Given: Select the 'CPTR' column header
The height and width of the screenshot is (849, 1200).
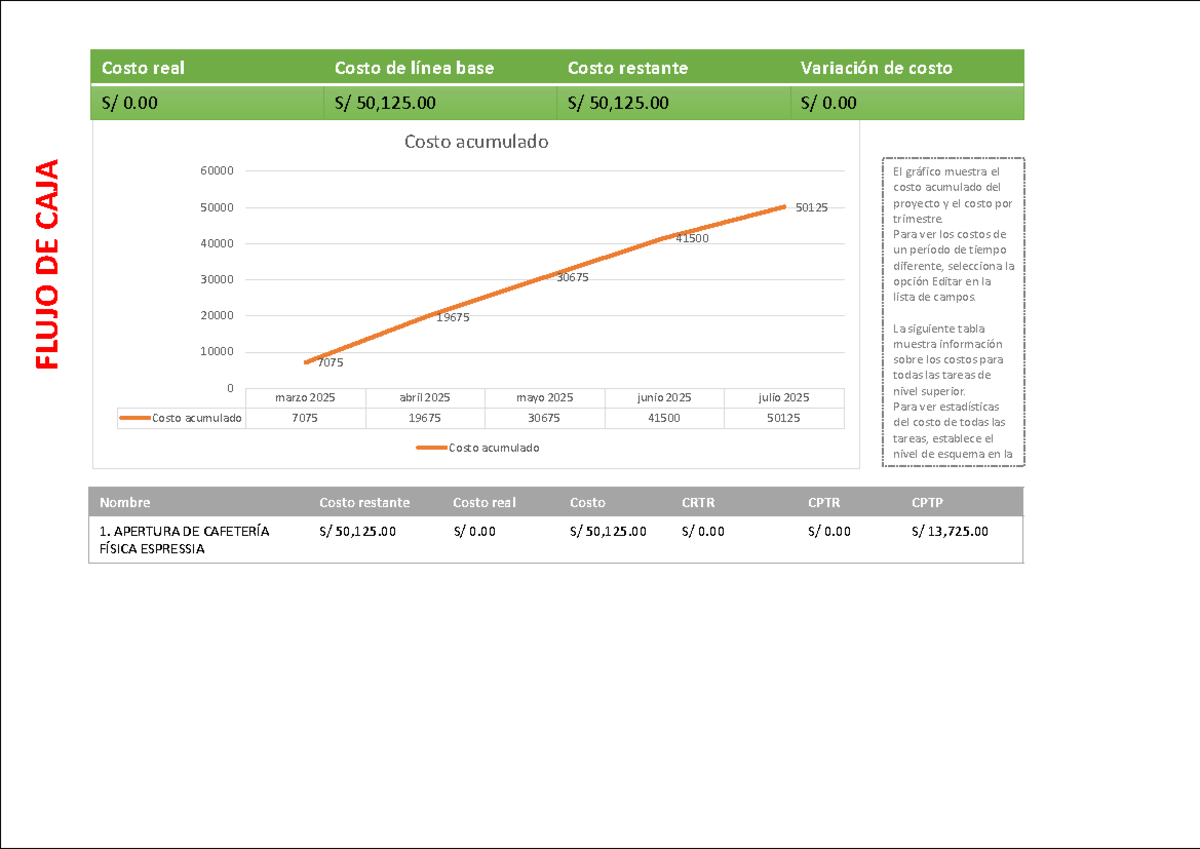Looking at the screenshot, I should (x=825, y=502).
